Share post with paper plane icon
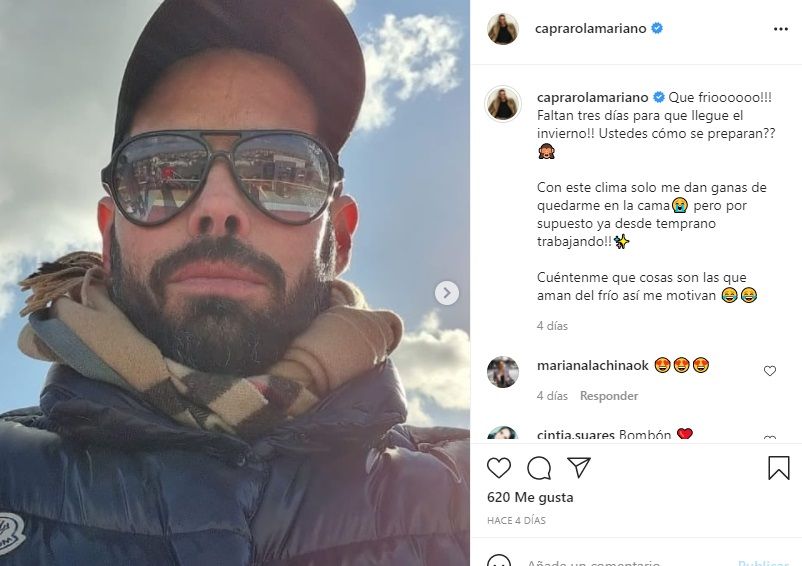The height and width of the screenshot is (566, 802). (x=579, y=467)
